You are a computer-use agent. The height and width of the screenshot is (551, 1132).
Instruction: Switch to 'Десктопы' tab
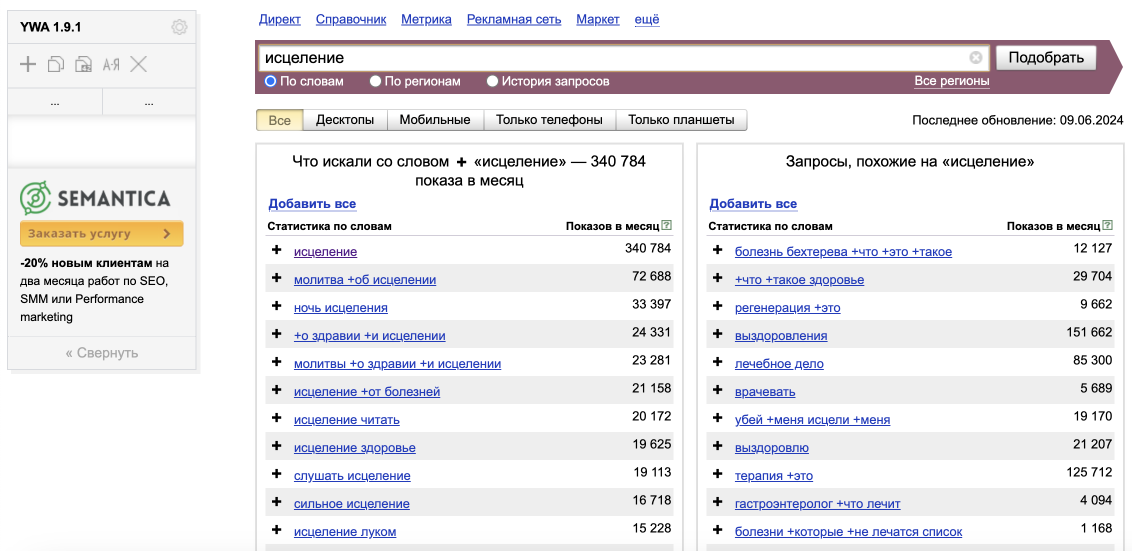point(345,120)
